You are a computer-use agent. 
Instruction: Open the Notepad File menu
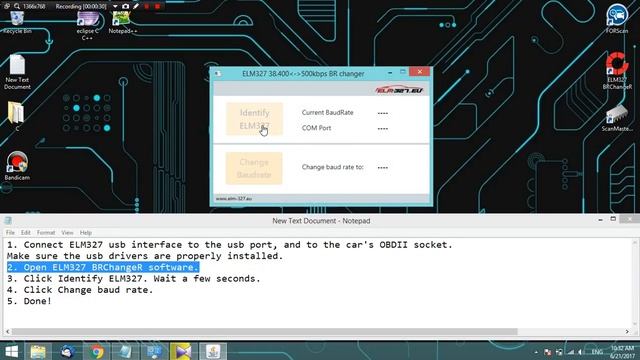coord(10,233)
